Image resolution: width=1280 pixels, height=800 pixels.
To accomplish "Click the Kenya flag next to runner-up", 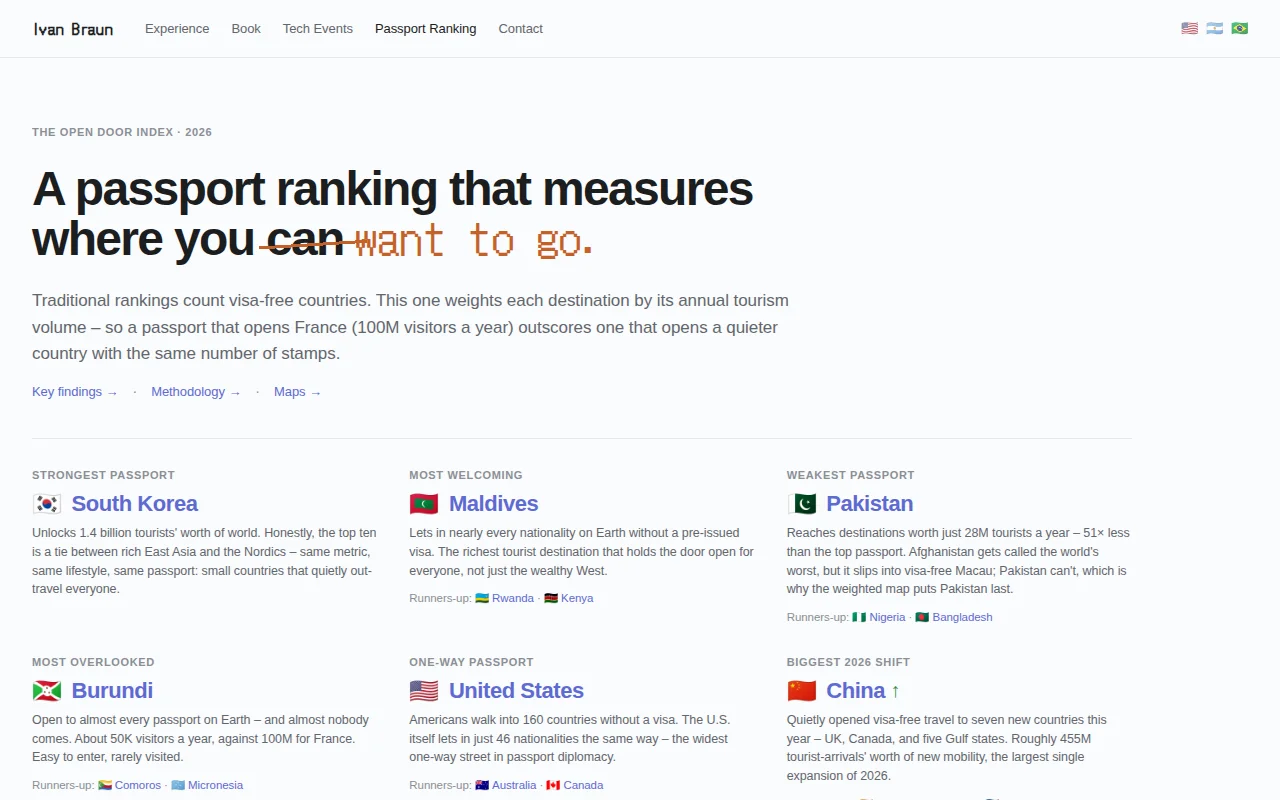I will tap(551, 598).
